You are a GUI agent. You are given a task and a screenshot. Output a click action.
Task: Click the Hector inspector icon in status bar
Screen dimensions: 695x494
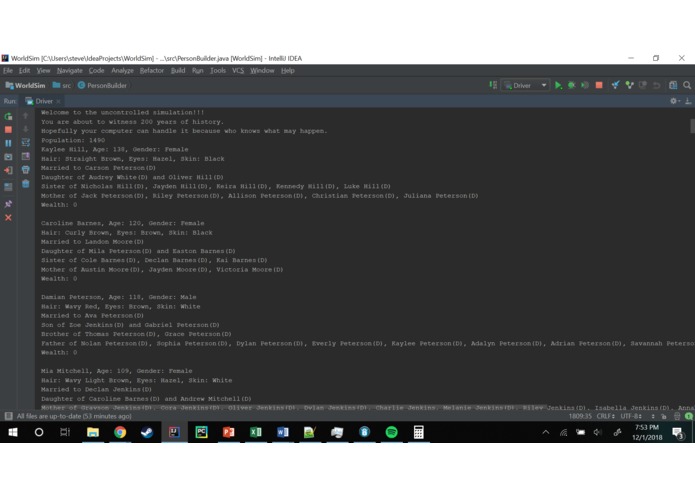(x=677, y=416)
